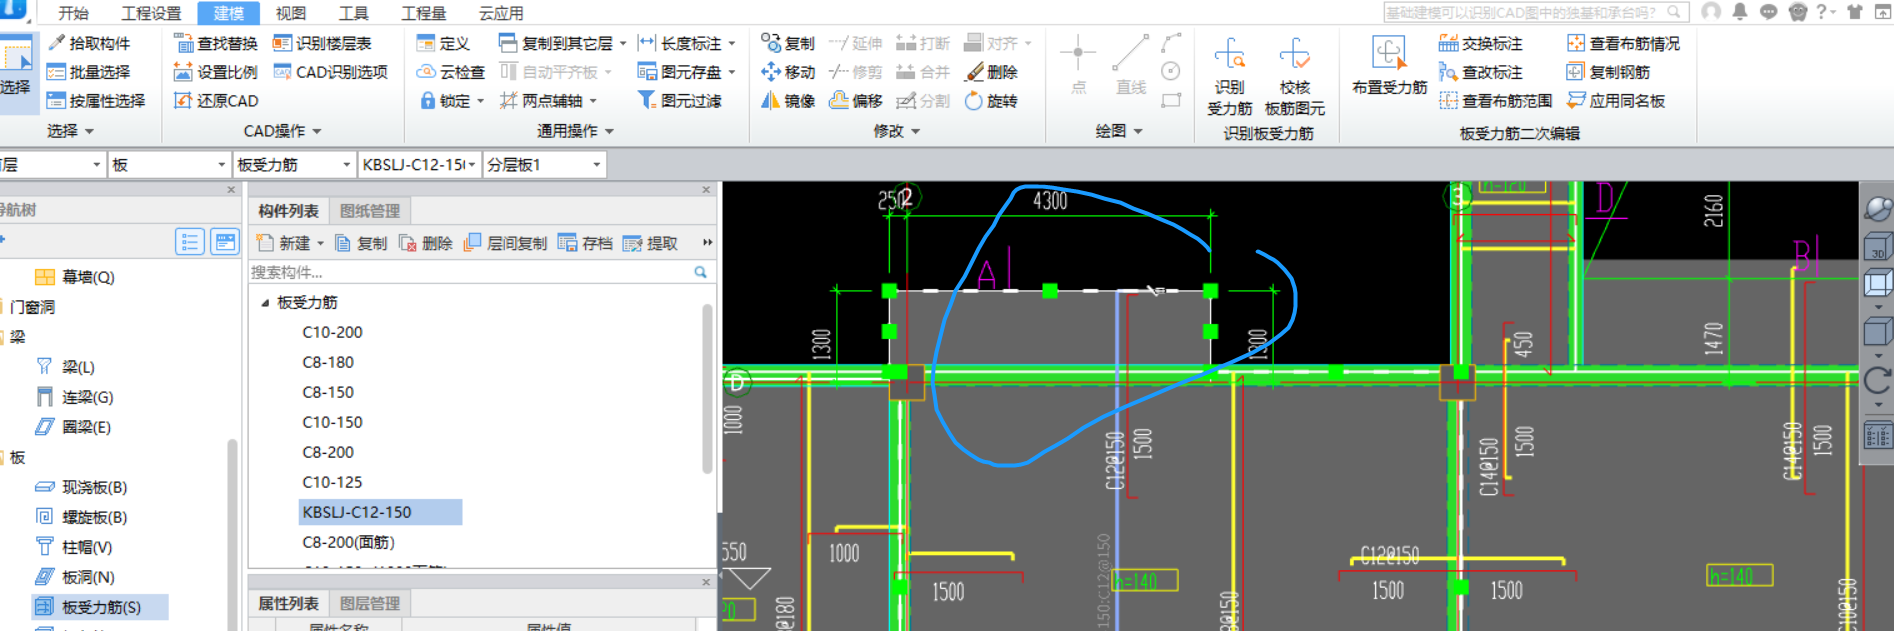The width and height of the screenshot is (1894, 631).
Task: Toggle the 锁定 lock tool
Action: click(443, 101)
